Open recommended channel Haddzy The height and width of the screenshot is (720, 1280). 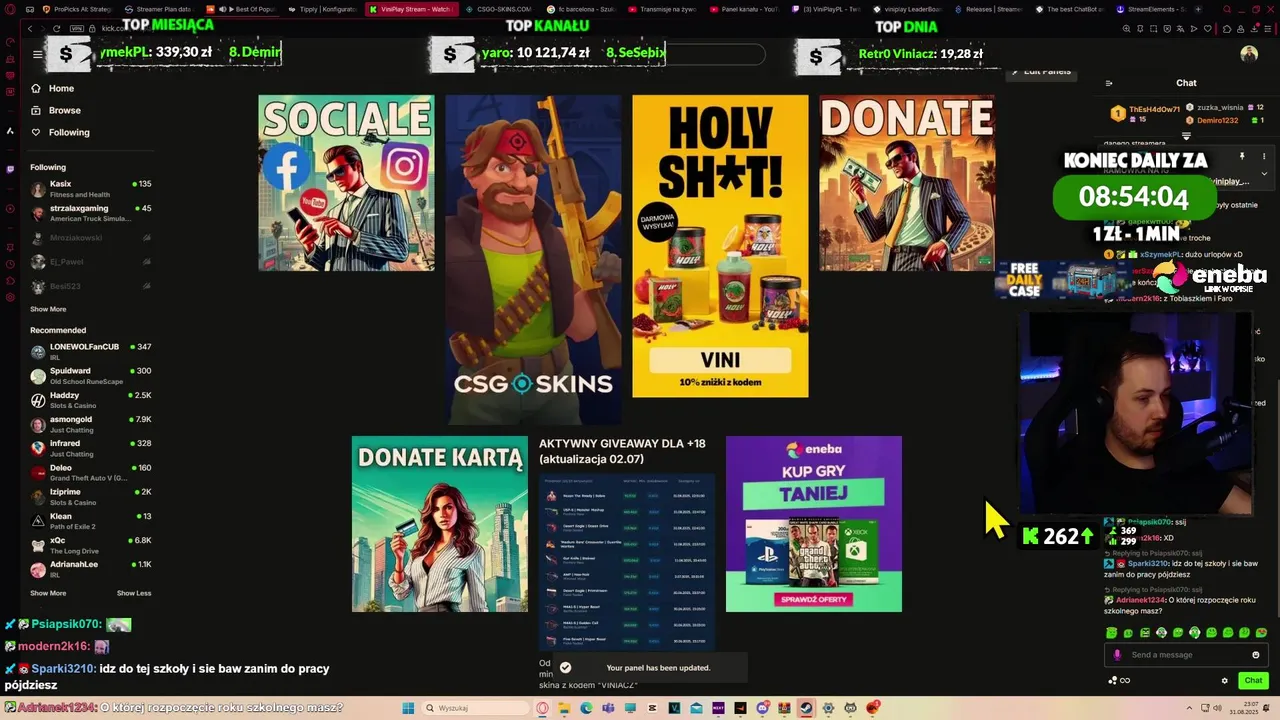point(90,400)
